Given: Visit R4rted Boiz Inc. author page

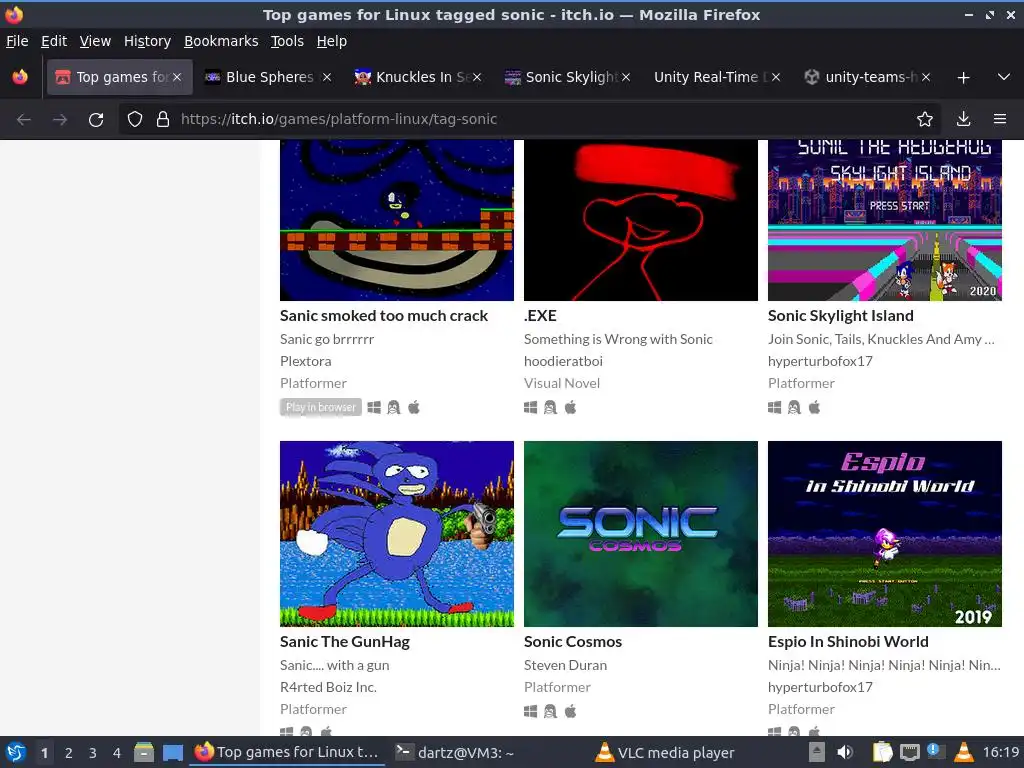Looking at the screenshot, I should (328, 687).
